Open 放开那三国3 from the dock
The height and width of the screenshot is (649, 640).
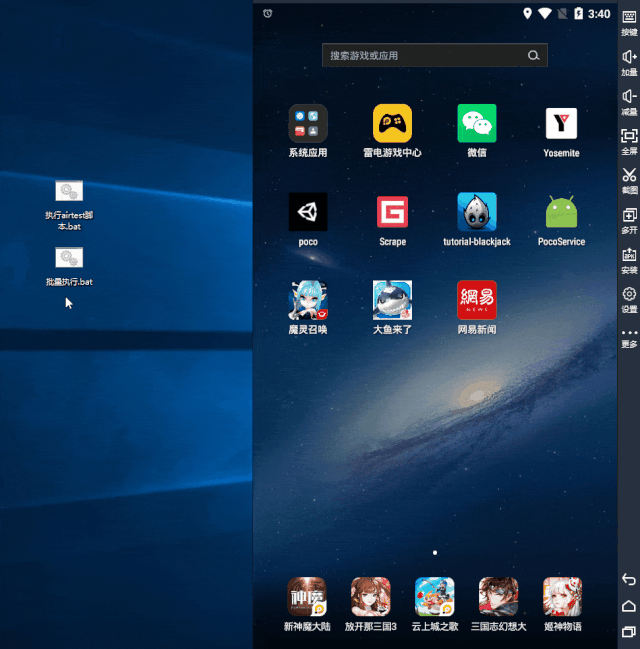click(371, 596)
